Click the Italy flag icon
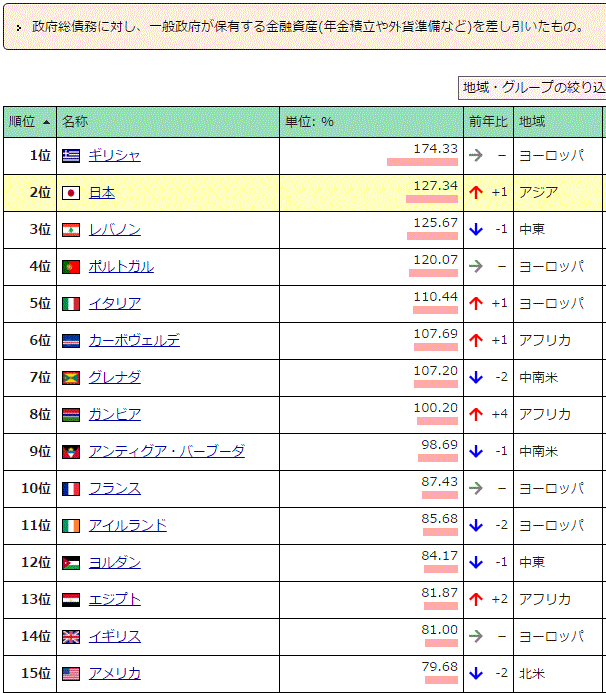Screen dimensions: 606x693 point(71,304)
